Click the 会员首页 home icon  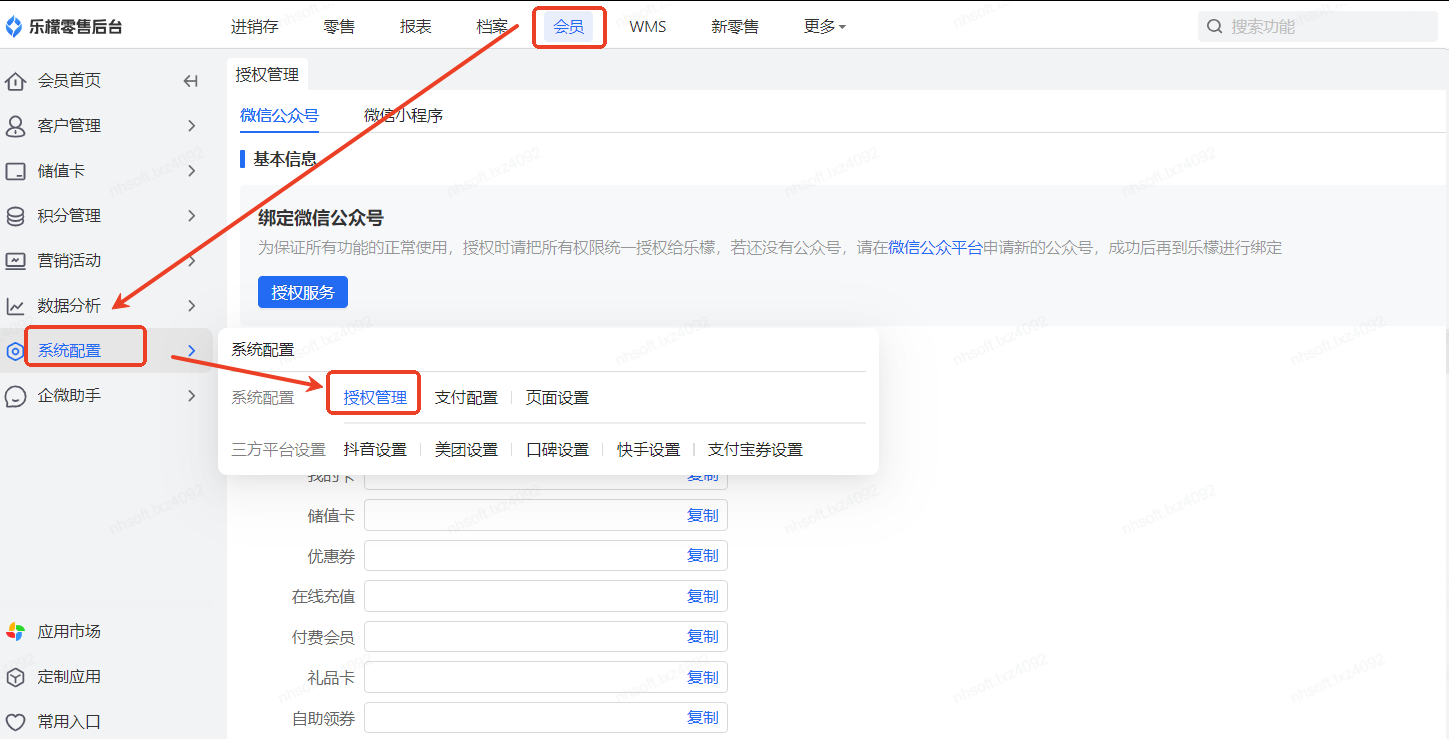tap(15, 81)
